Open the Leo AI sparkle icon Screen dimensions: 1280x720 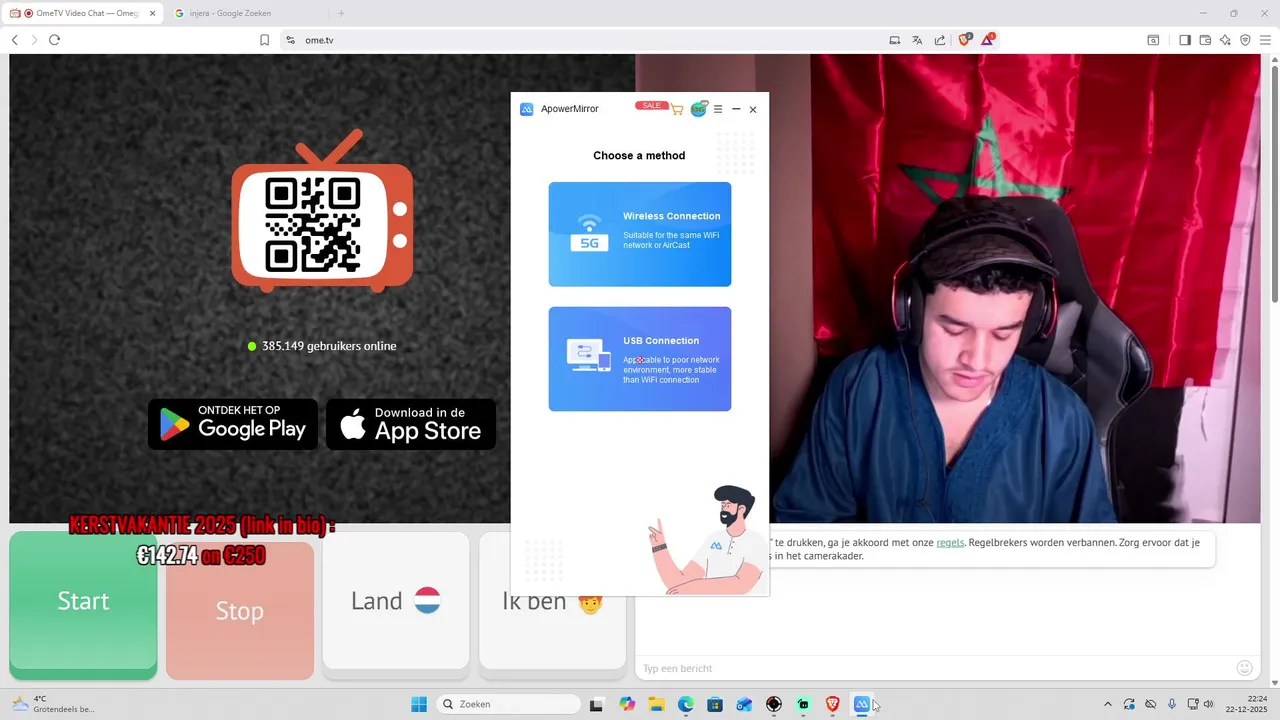1225,40
